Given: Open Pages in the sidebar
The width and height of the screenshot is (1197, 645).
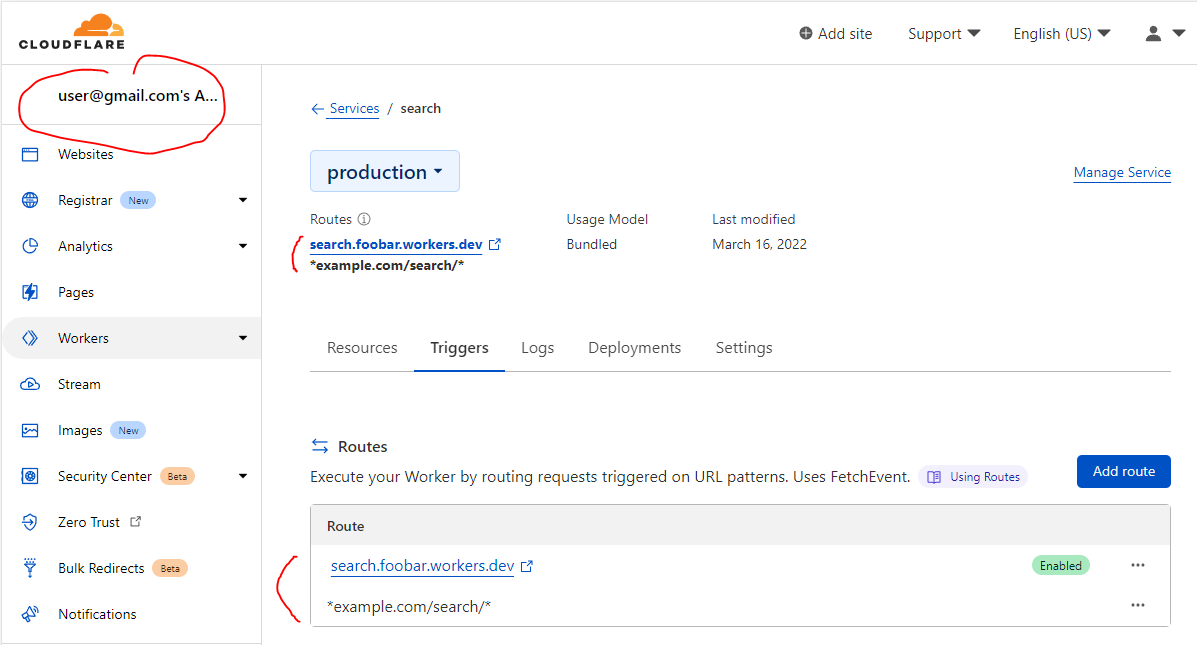Looking at the screenshot, I should pyautogui.click(x=76, y=292).
